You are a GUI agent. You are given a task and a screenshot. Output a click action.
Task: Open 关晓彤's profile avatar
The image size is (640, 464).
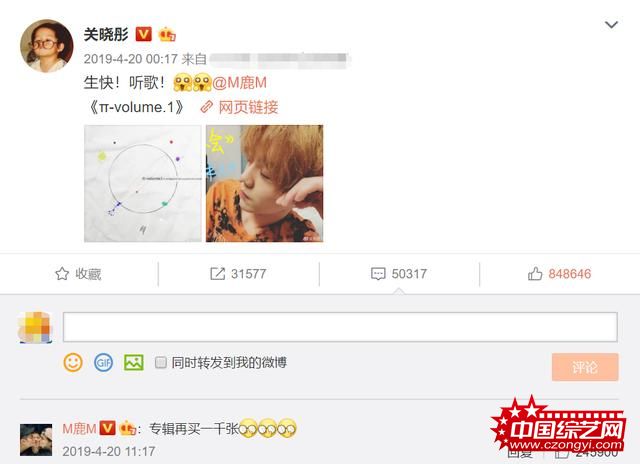[x=47, y=46]
